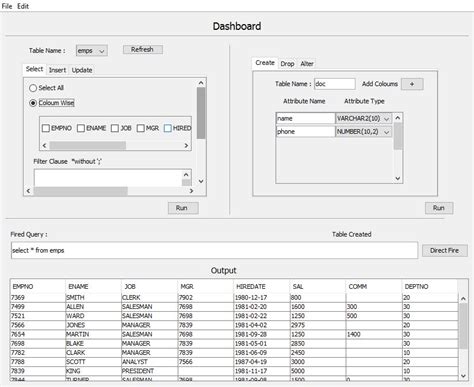Click left arrow of column list scrollbar

(x=44, y=145)
